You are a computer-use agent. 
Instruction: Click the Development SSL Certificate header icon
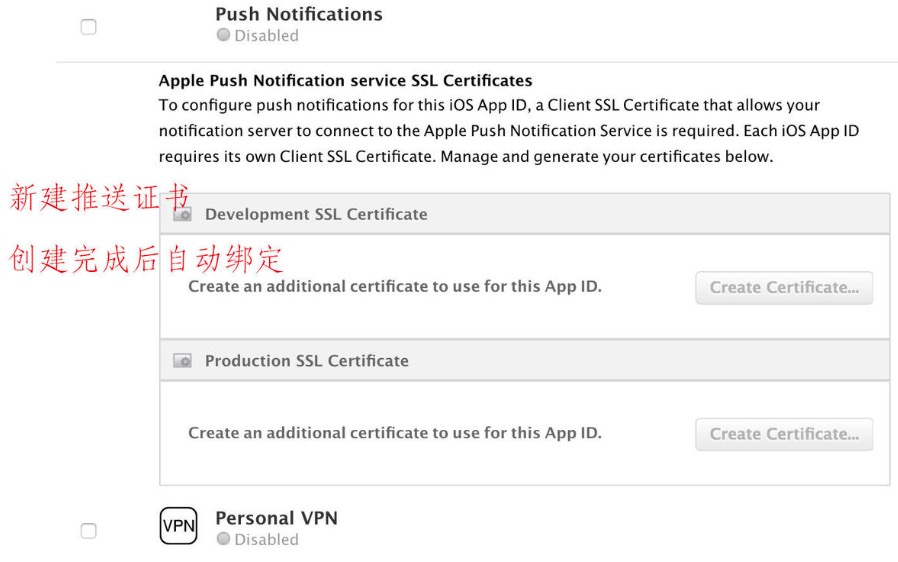tap(182, 214)
